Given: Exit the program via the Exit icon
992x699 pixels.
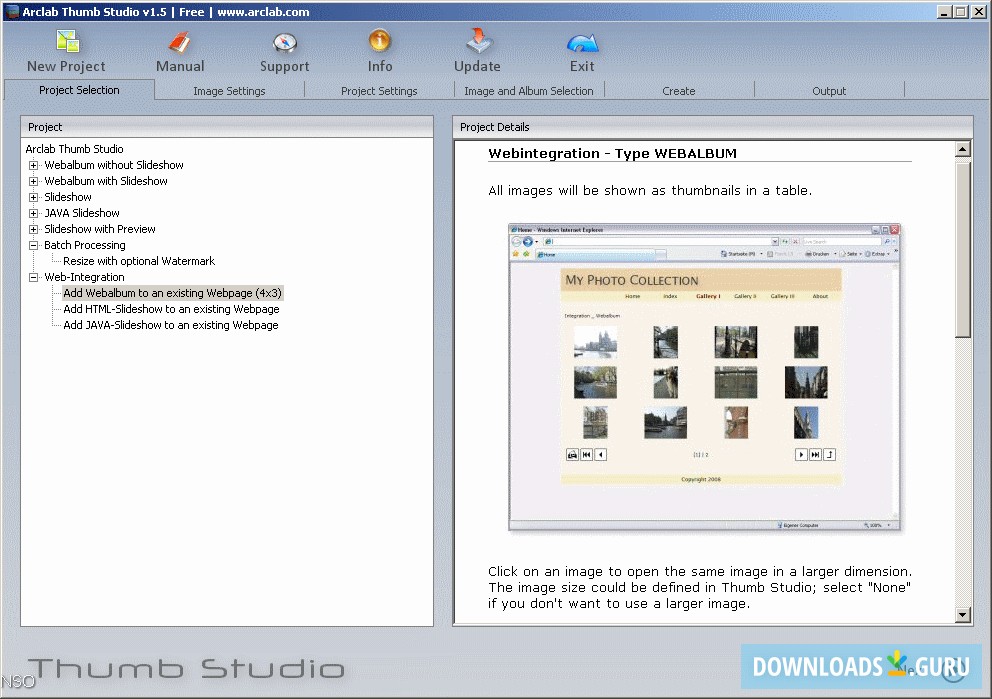Looking at the screenshot, I should click(582, 42).
